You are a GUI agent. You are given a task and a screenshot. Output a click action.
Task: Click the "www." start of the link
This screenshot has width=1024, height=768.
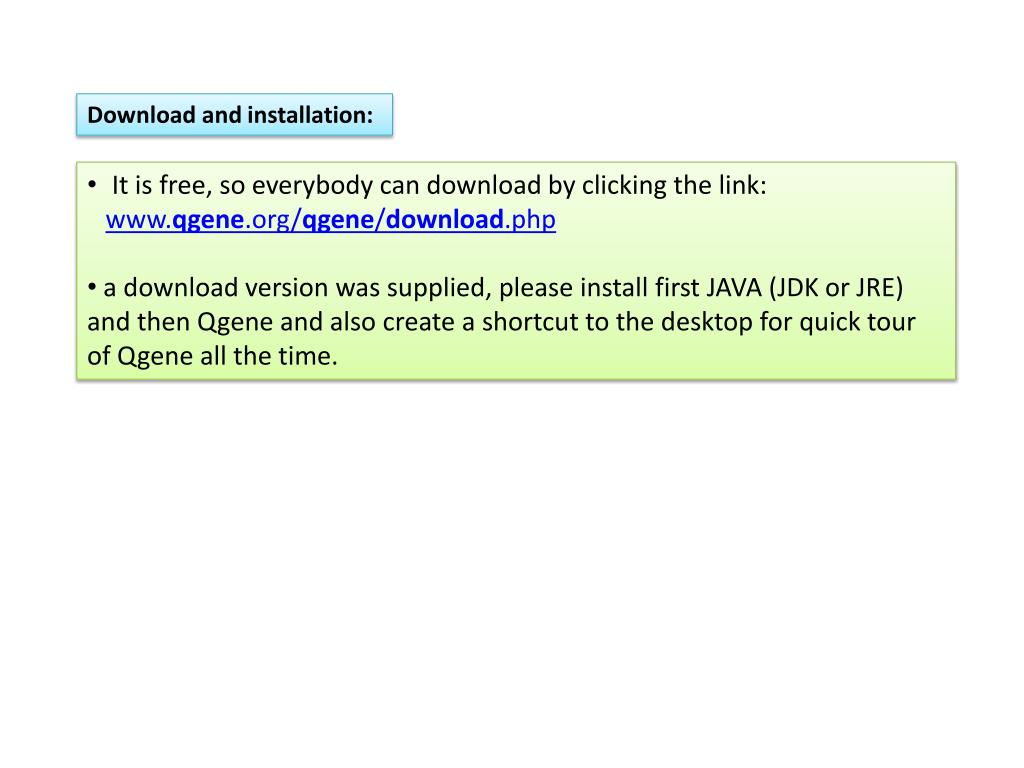coord(138,220)
